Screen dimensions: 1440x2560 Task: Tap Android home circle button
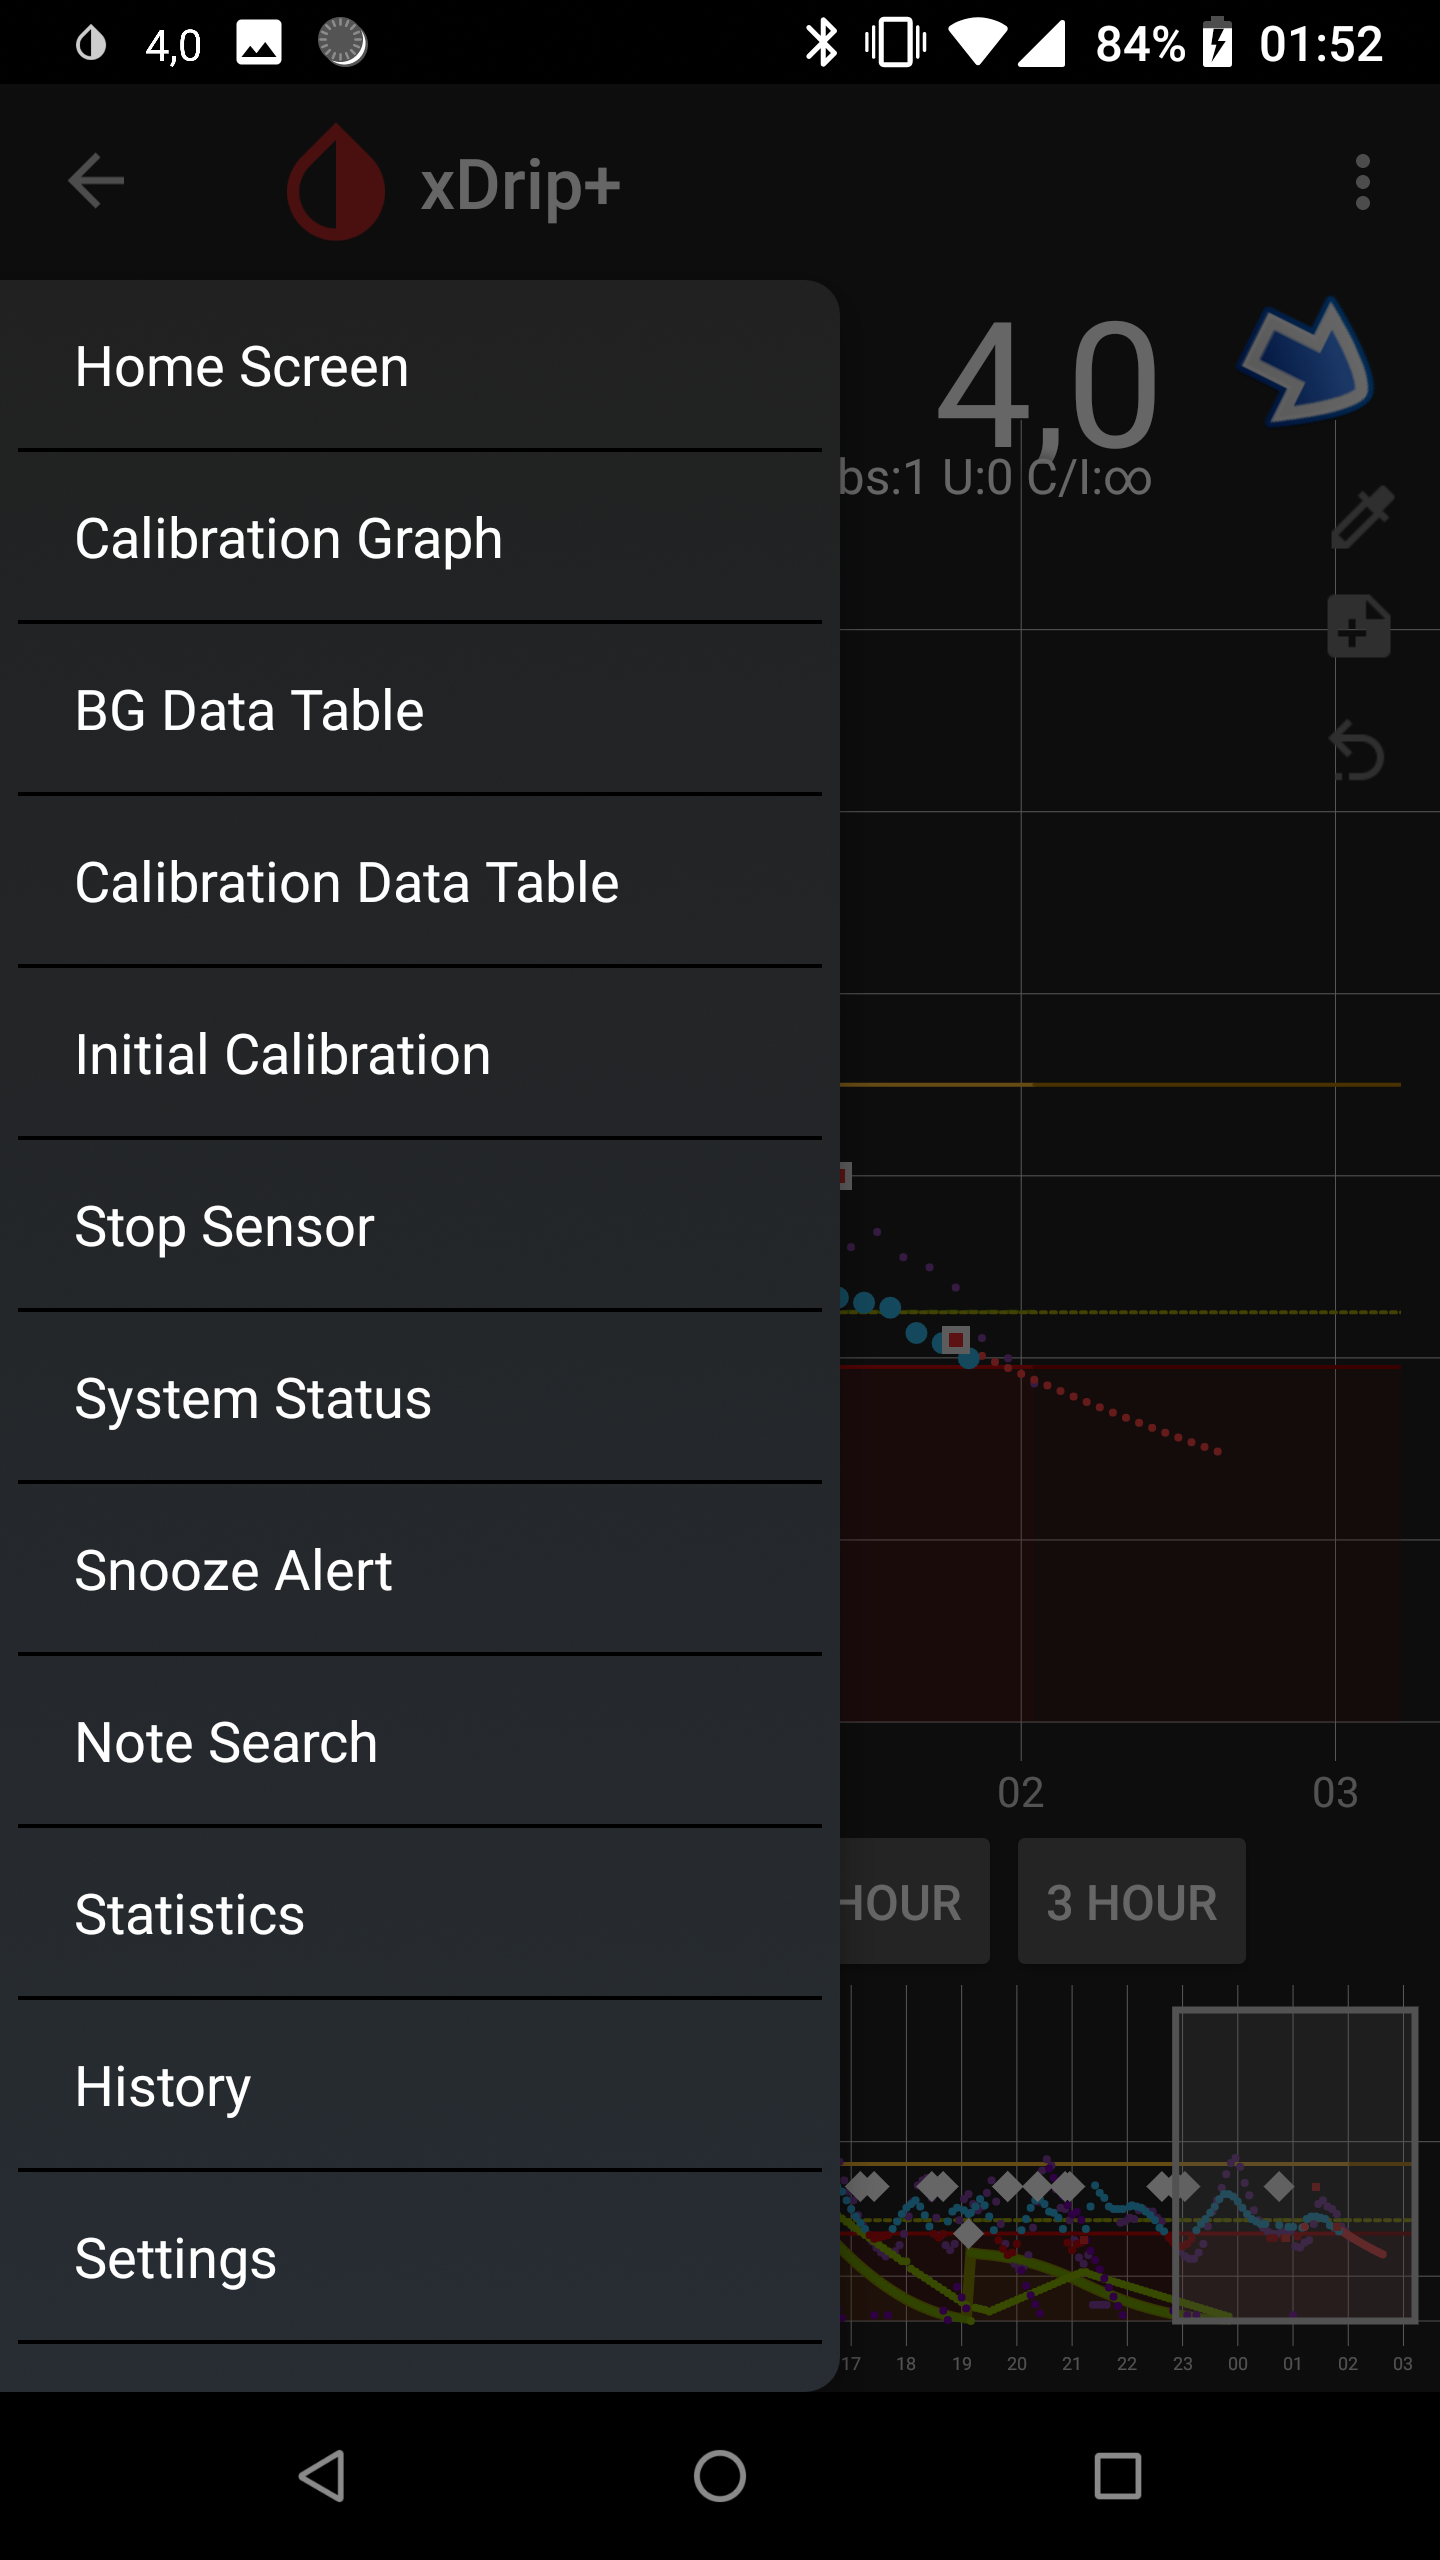click(720, 2476)
